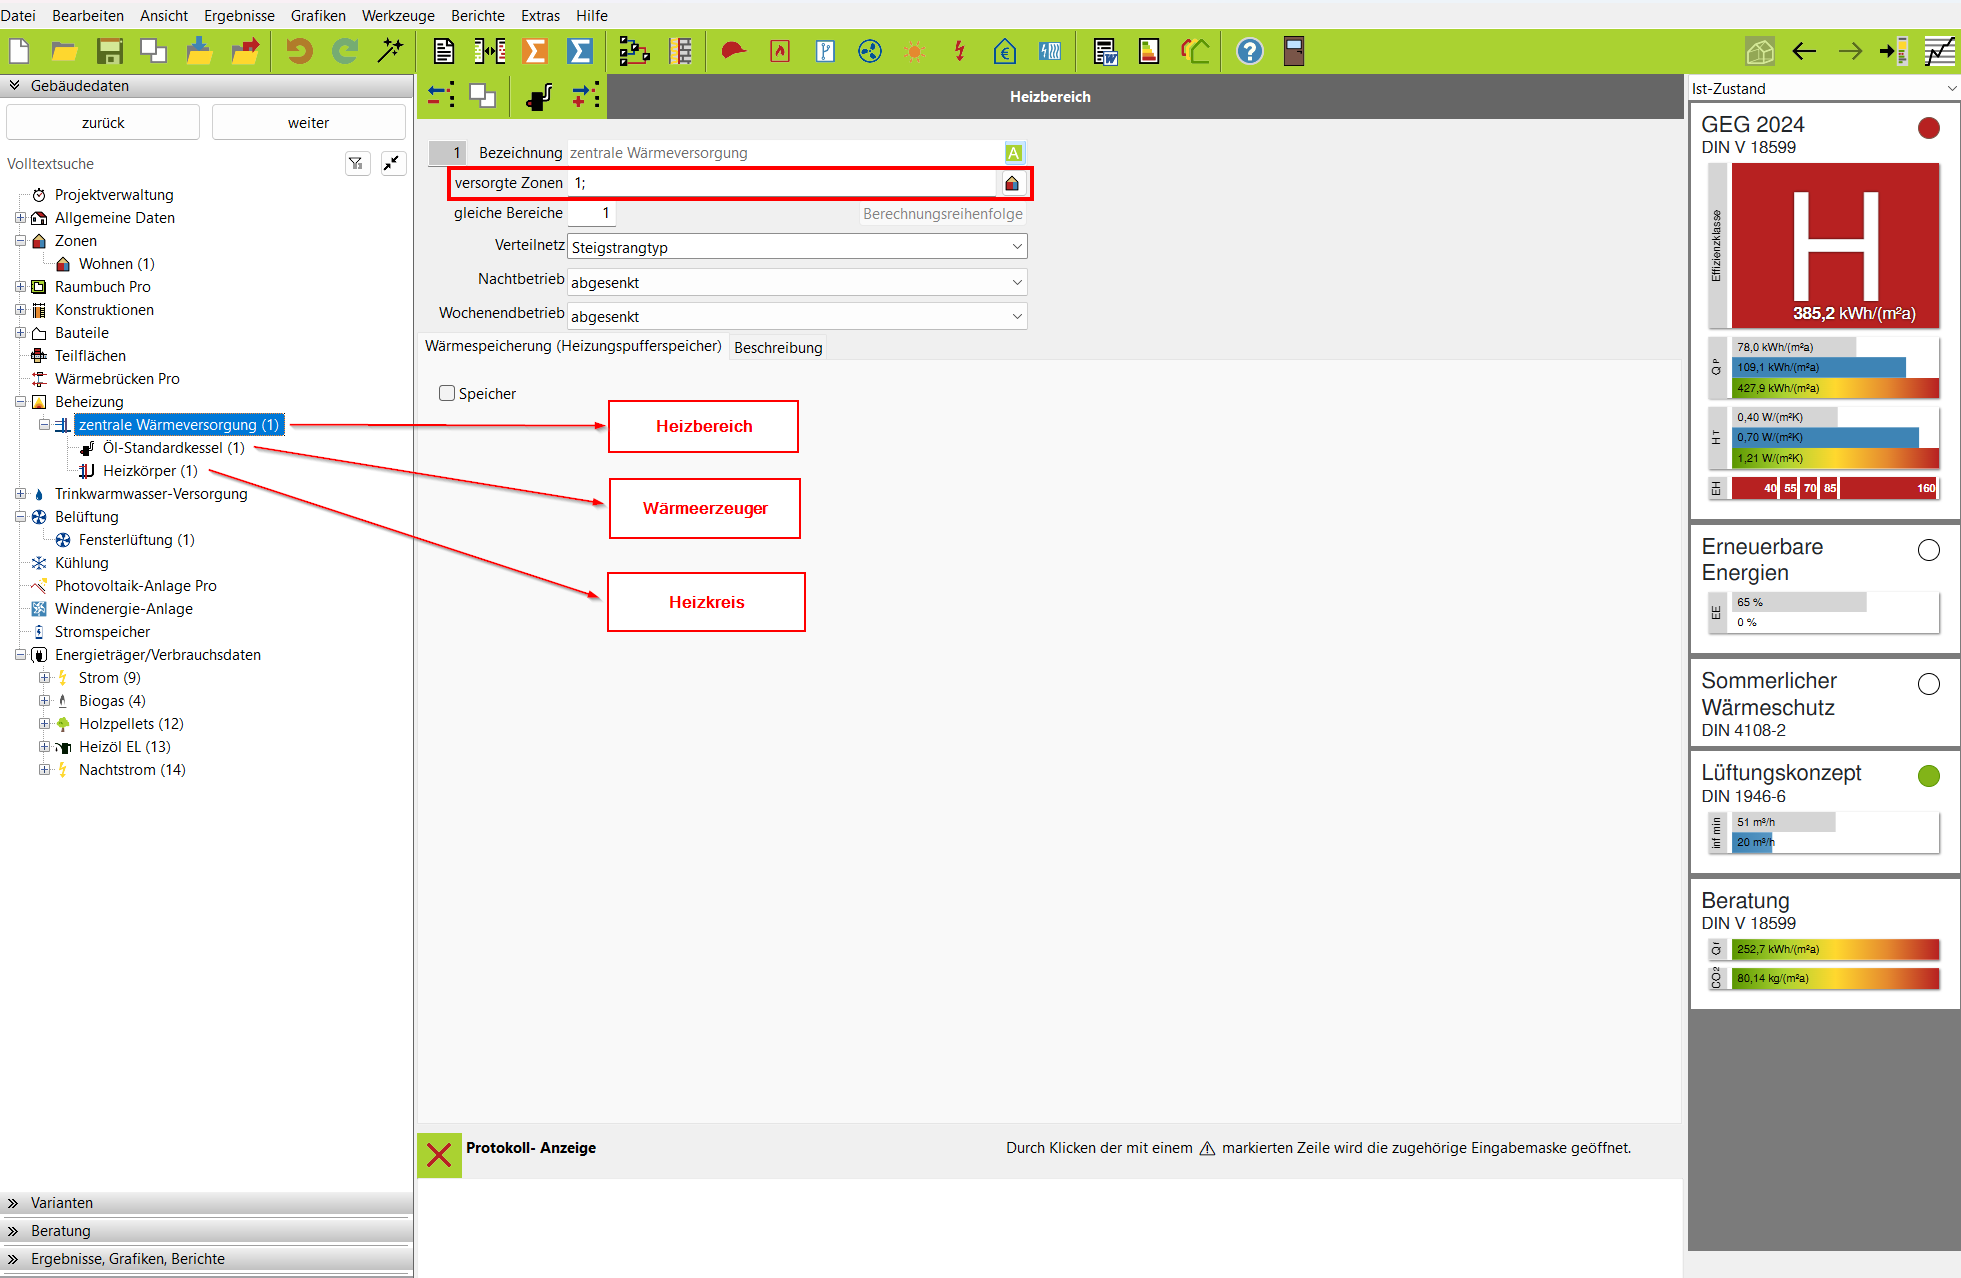Viewport: 1961px width, 1278px height.
Task: Enable the Speicher checkbox
Action: point(447,393)
